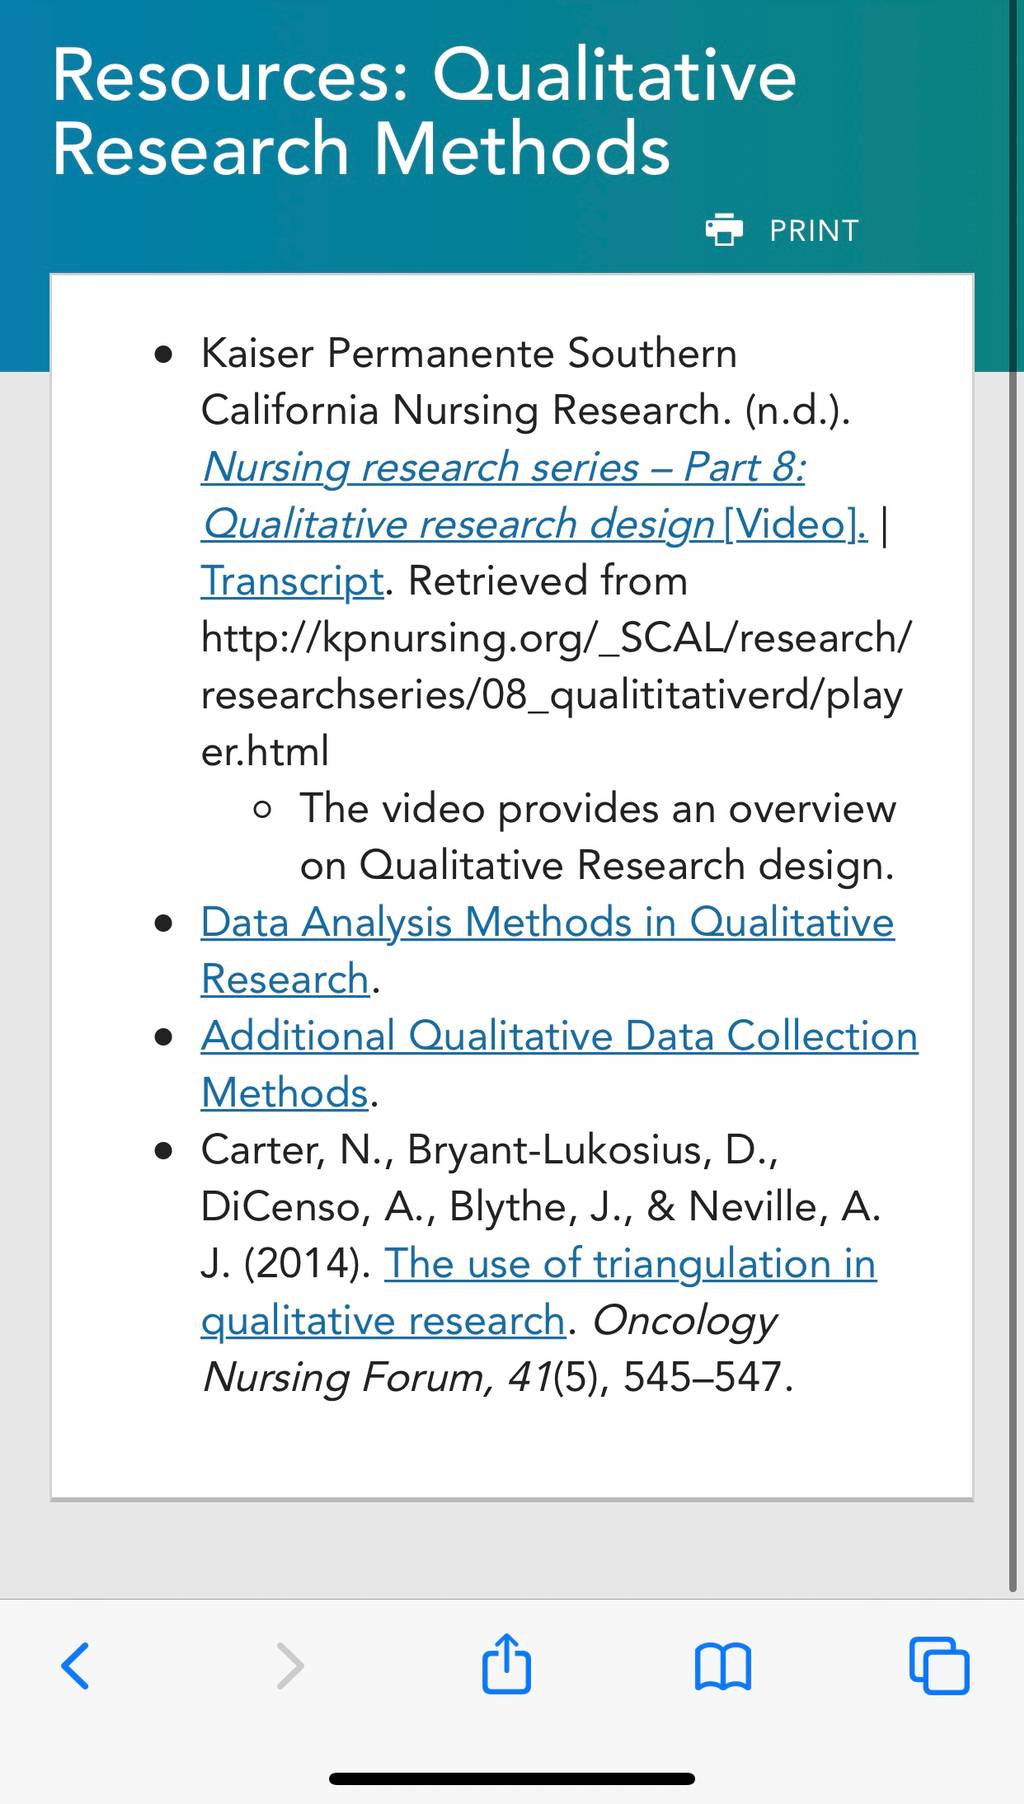The image size is (1024, 1804).
Task: Tap the forward navigation arrow
Action: coord(289,1666)
